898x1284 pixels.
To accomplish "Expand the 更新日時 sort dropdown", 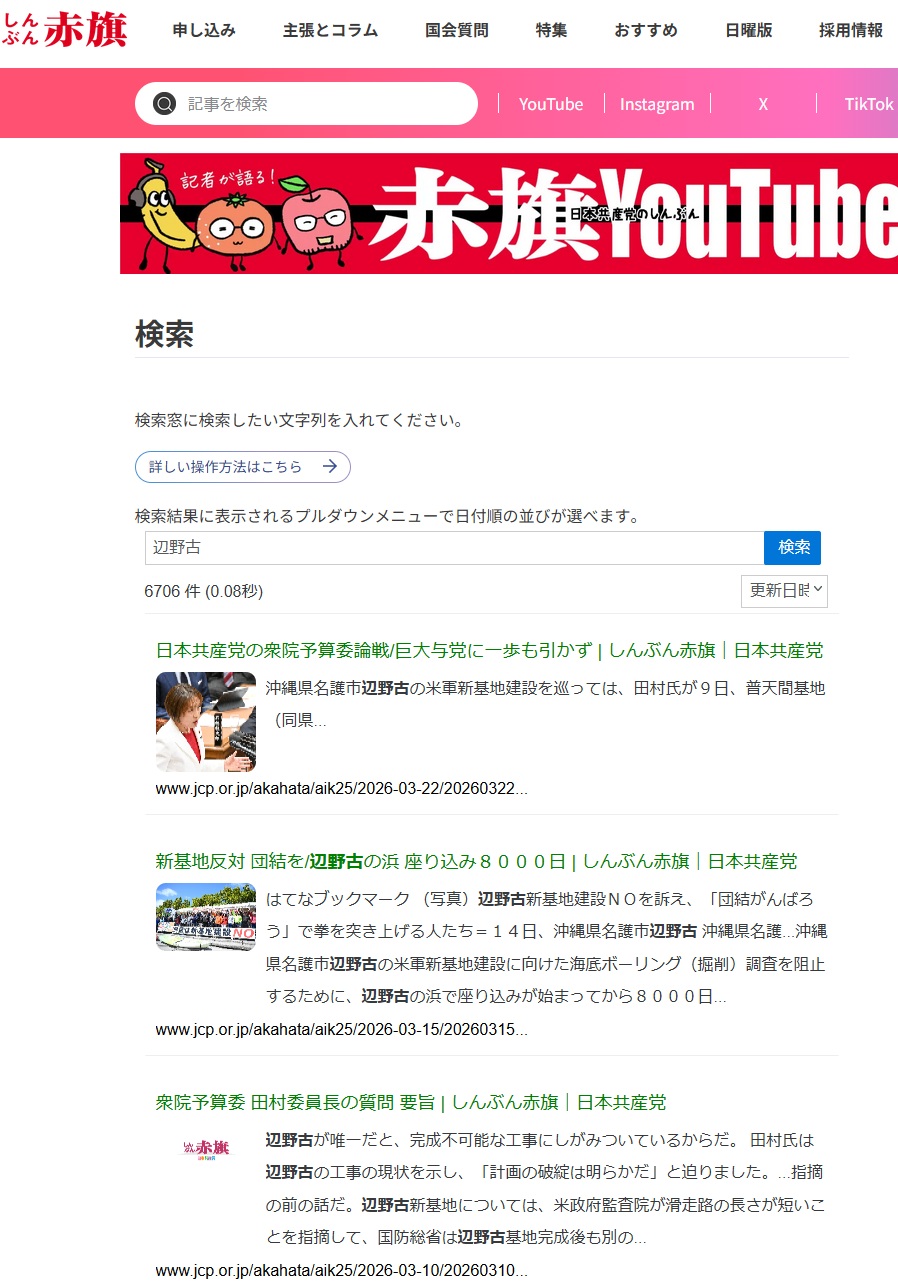I will tap(784, 591).
